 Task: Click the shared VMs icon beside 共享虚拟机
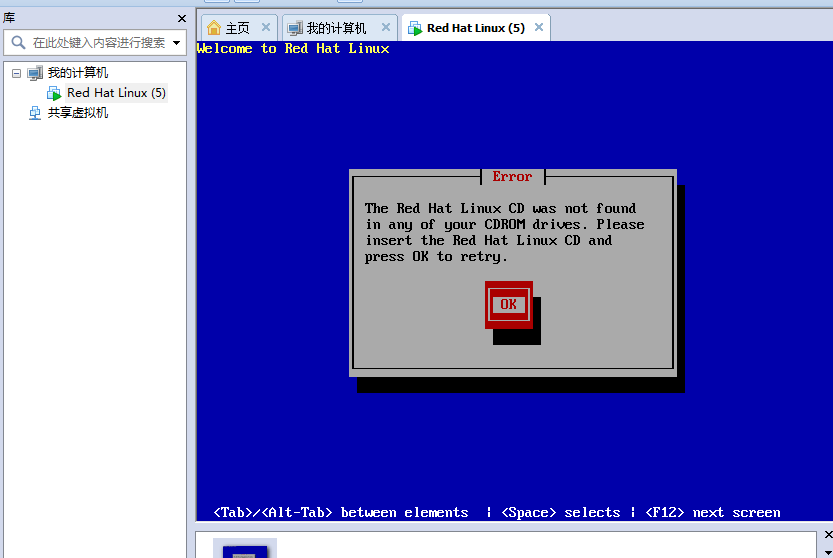click(x=35, y=113)
